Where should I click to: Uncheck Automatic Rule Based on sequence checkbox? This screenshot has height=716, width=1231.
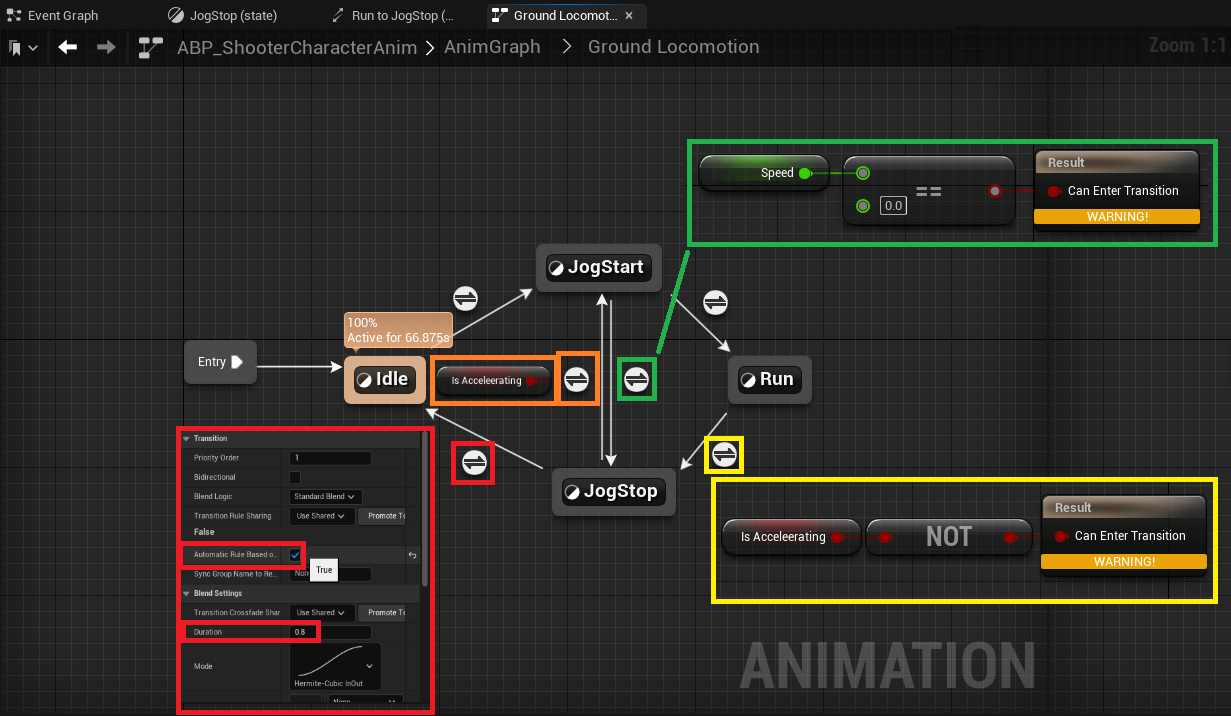click(295, 554)
